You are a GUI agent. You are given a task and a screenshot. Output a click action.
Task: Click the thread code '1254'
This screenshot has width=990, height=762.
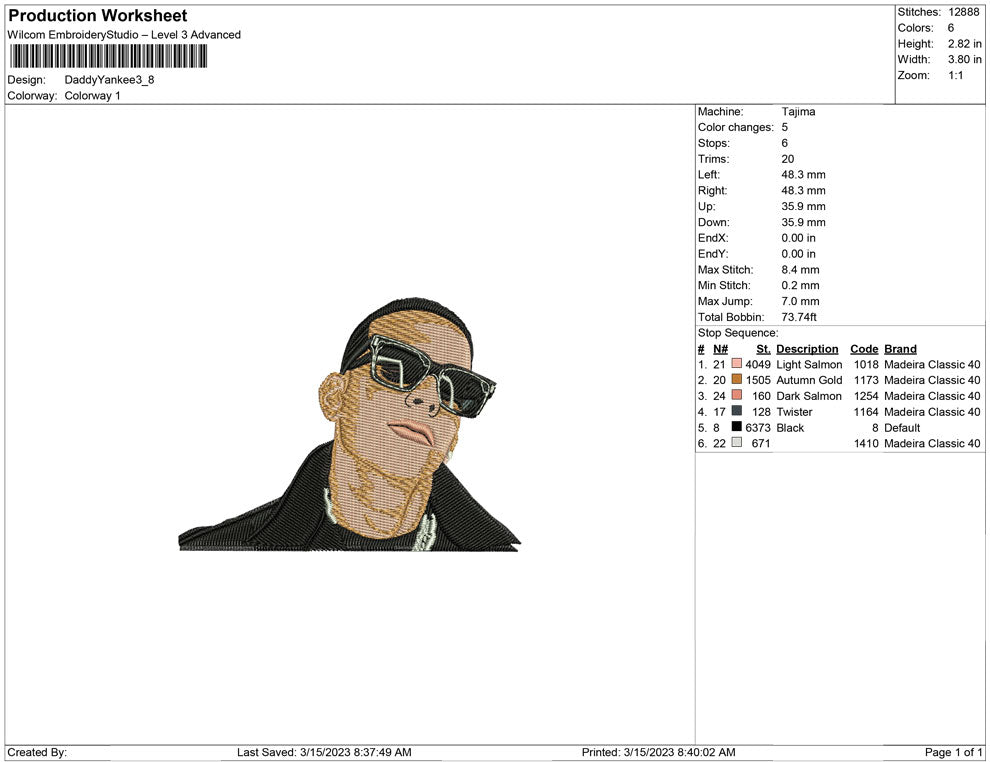[x=866, y=396]
